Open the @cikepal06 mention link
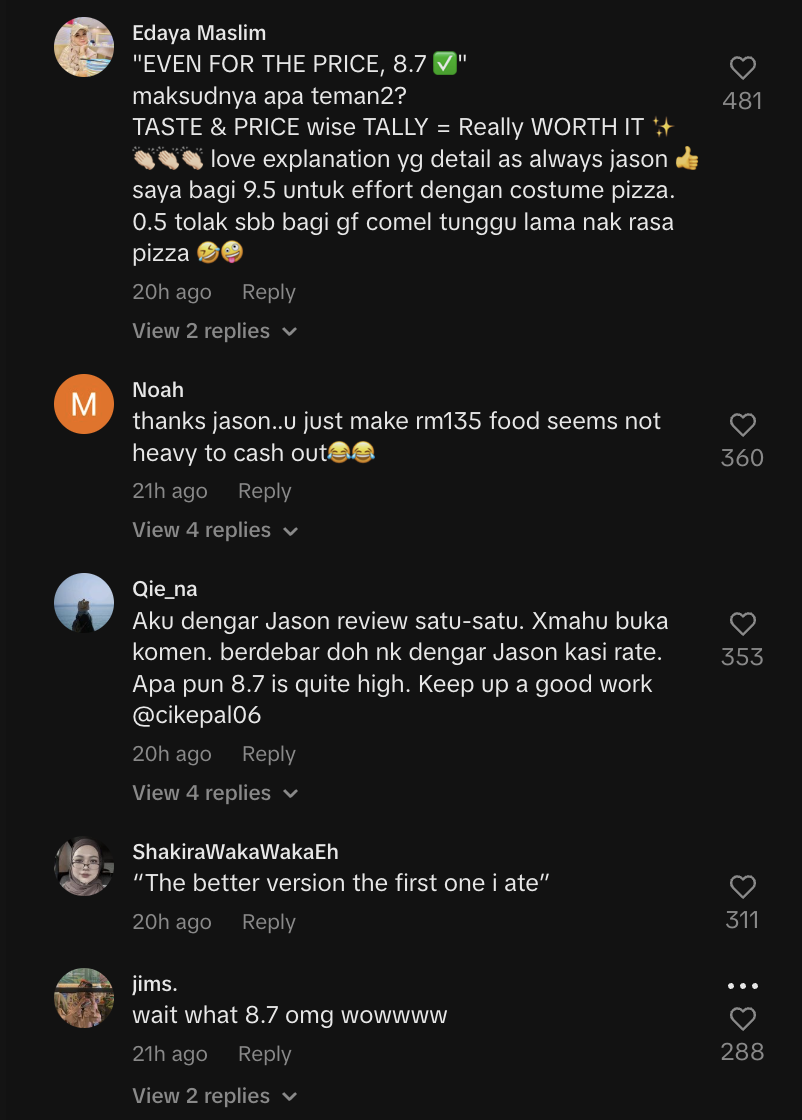The height and width of the screenshot is (1120, 802). click(x=196, y=717)
